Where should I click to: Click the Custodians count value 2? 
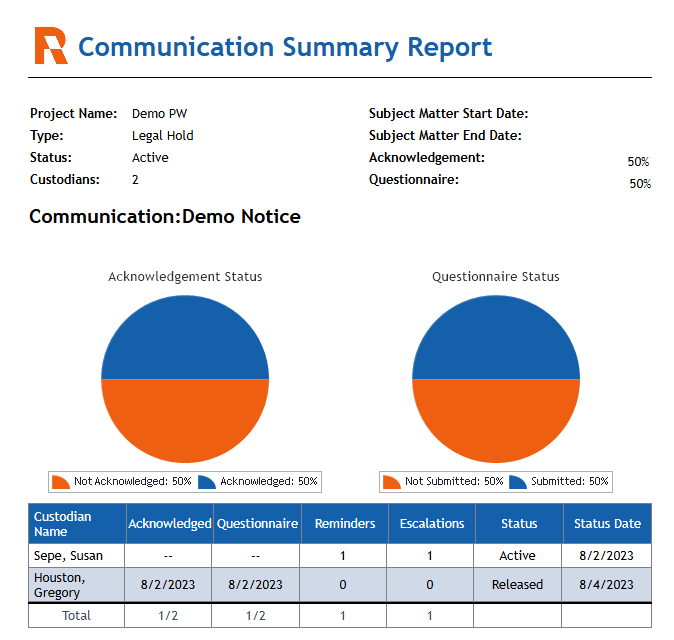point(135,180)
